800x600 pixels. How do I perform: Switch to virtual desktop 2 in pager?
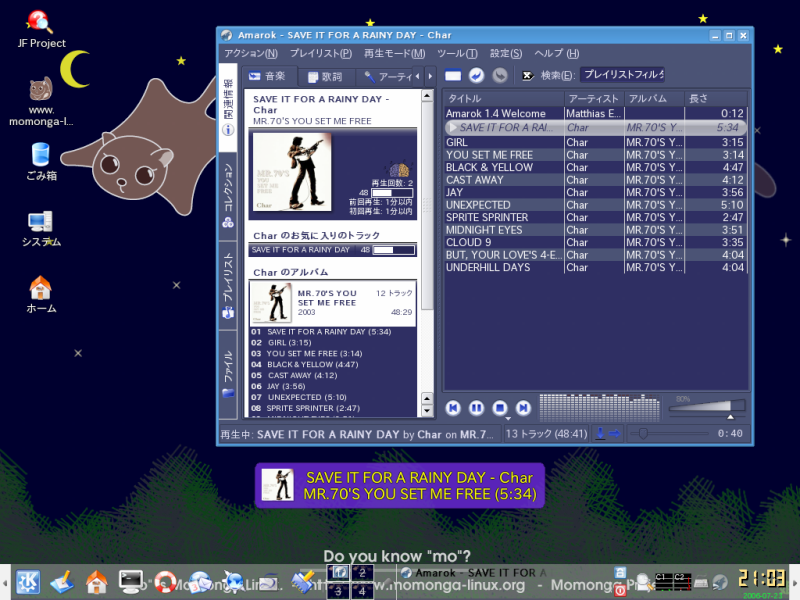362,573
